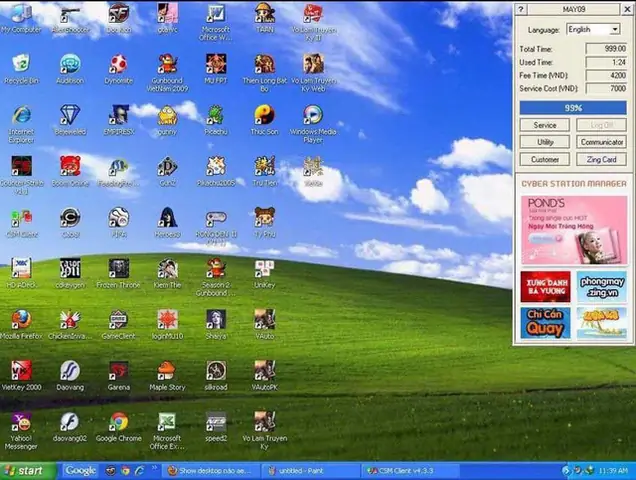Screen dimensions: 636x480
Task: Click the blue 99% progress bar
Action: pyautogui.click(x=573, y=108)
